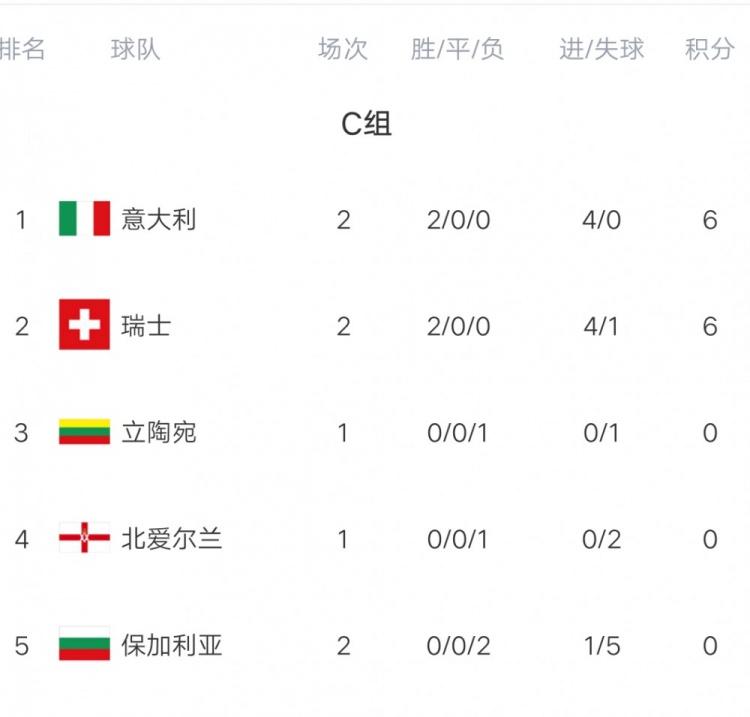The width and height of the screenshot is (750, 717).
Task: Open the 瑞士 team name
Action: [x=146, y=325]
